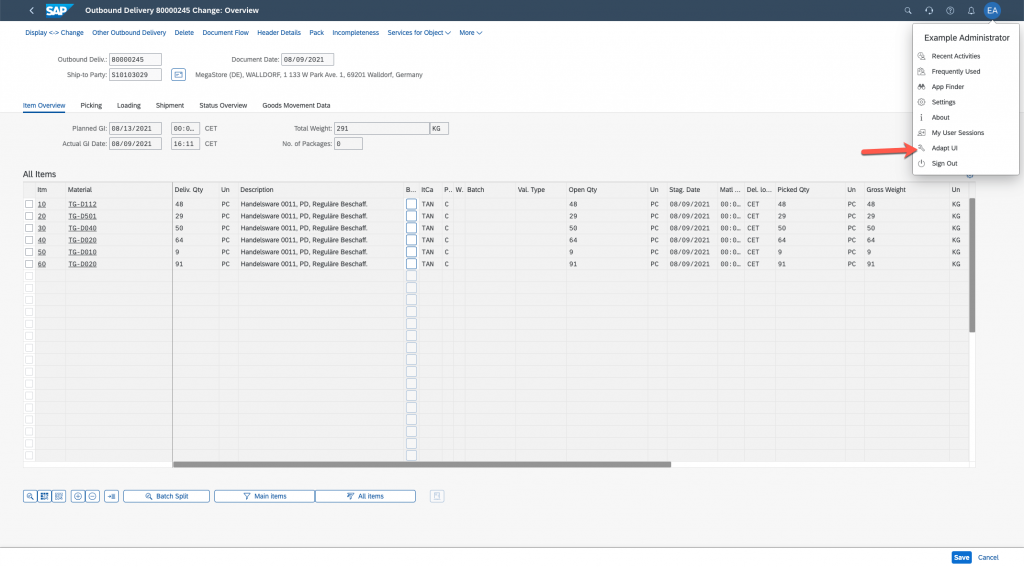The image size is (1024, 567).
Task: Open the Status Overview tab
Action: 223,105
